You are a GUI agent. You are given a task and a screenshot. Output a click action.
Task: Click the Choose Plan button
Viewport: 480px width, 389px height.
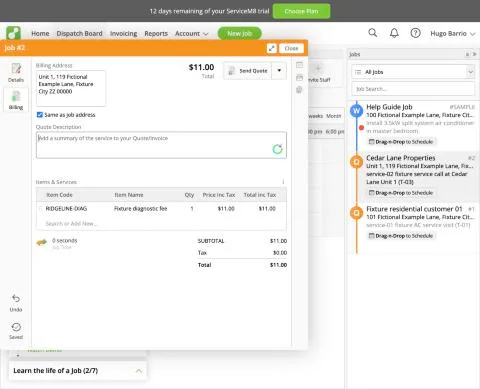301,11
